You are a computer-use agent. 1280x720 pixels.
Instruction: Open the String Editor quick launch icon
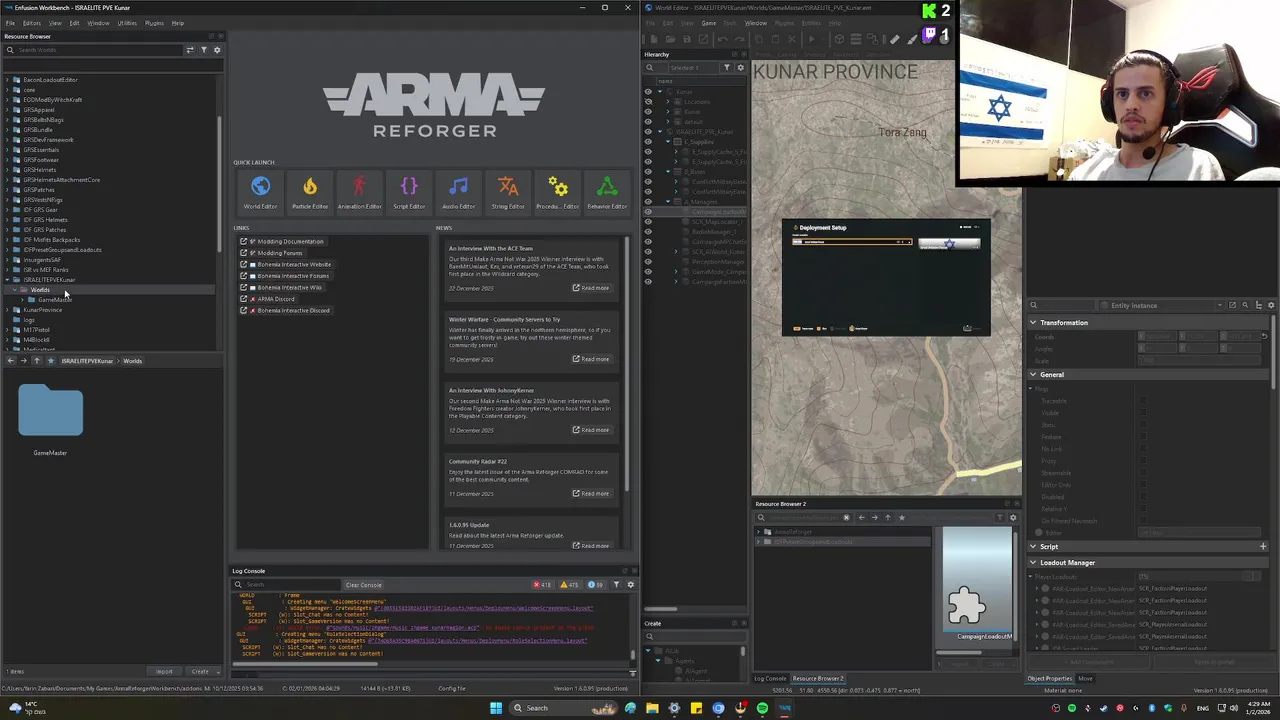(508, 192)
